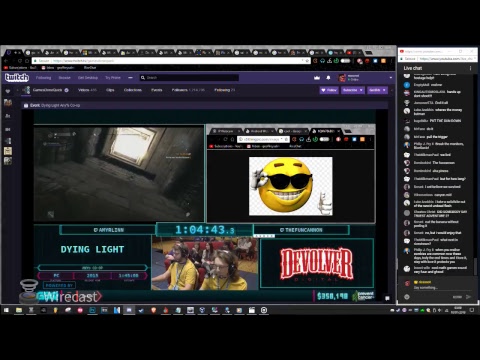Bookmark this page with star icon
This screenshot has height=360, width=480.
307,61
